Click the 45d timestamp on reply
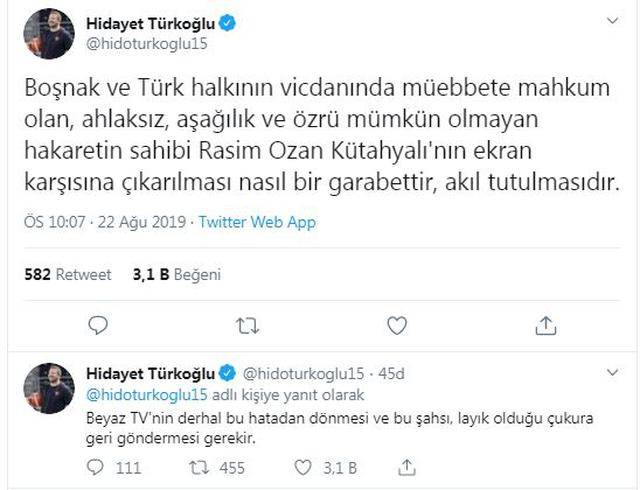The height and width of the screenshot is (490, 640). [x=391, y=374]
